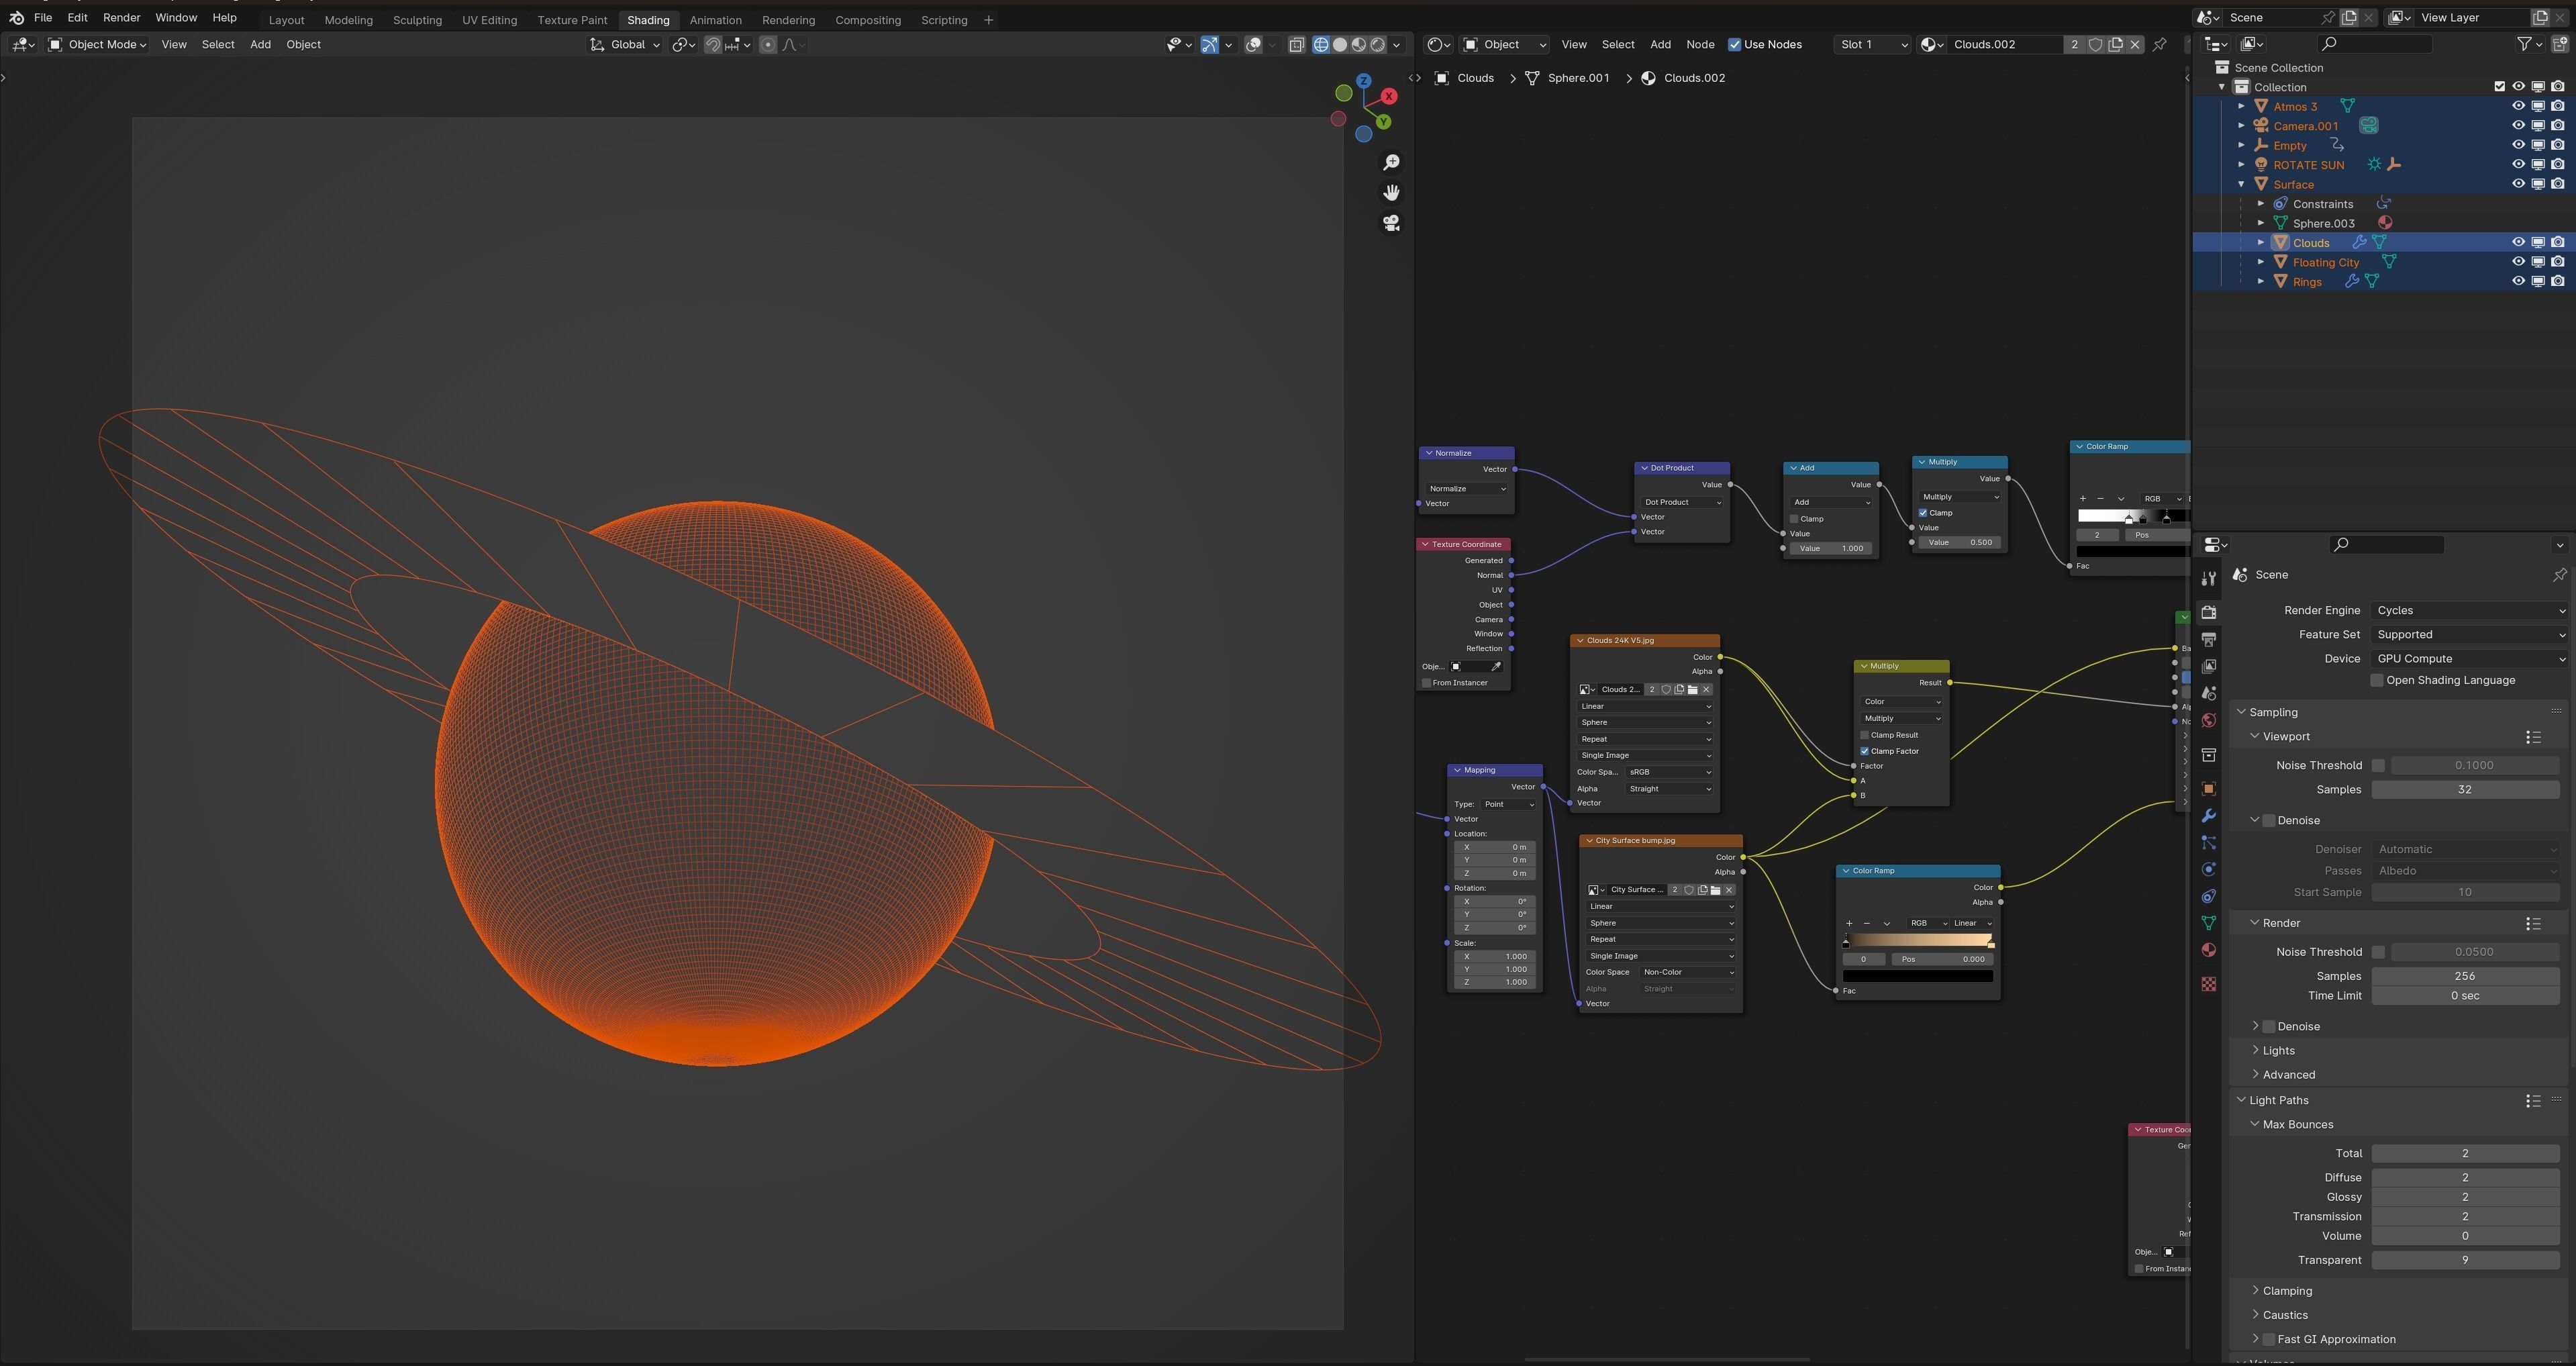Click the pan hand viewport gizmo

tap(1391, 192)
